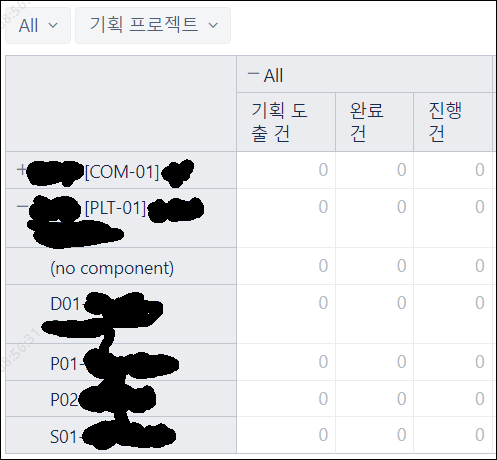The height and width of the screenshot is (460, 497).
Task: Select the P01 component row
Action: [121, 362]
